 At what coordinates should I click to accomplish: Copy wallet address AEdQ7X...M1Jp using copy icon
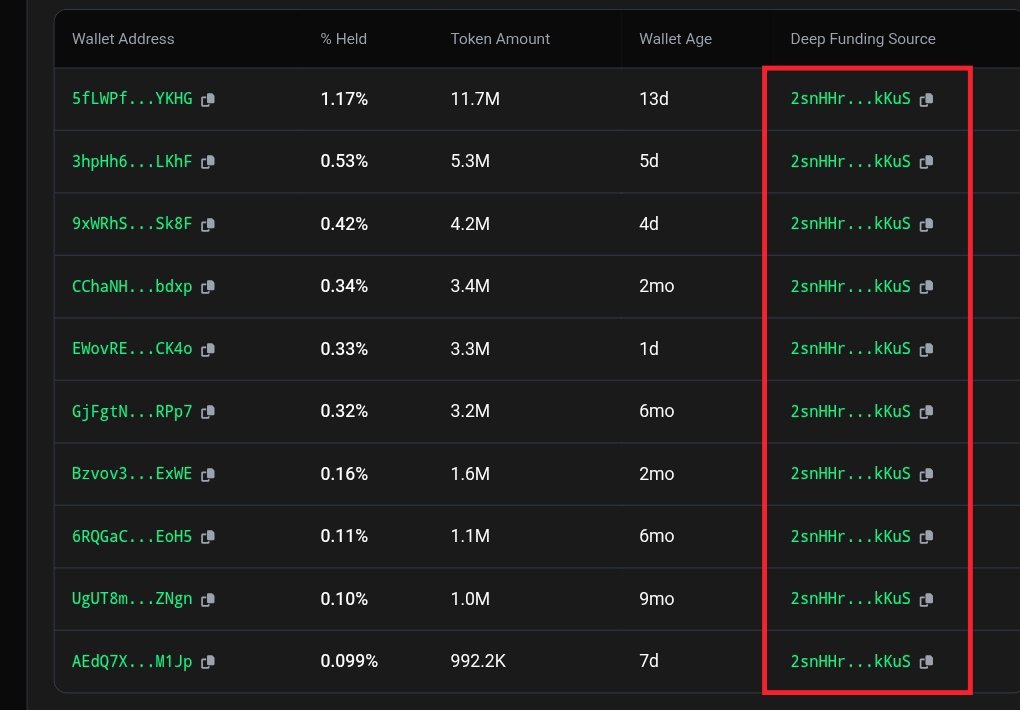click(208, 661)
